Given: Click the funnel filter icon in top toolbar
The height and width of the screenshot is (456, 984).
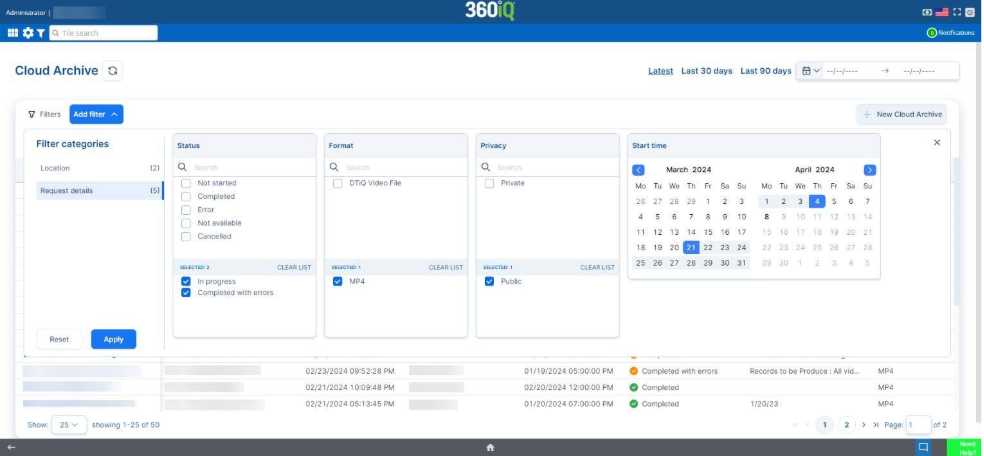Looking at the screenshot, I should 40,33.
